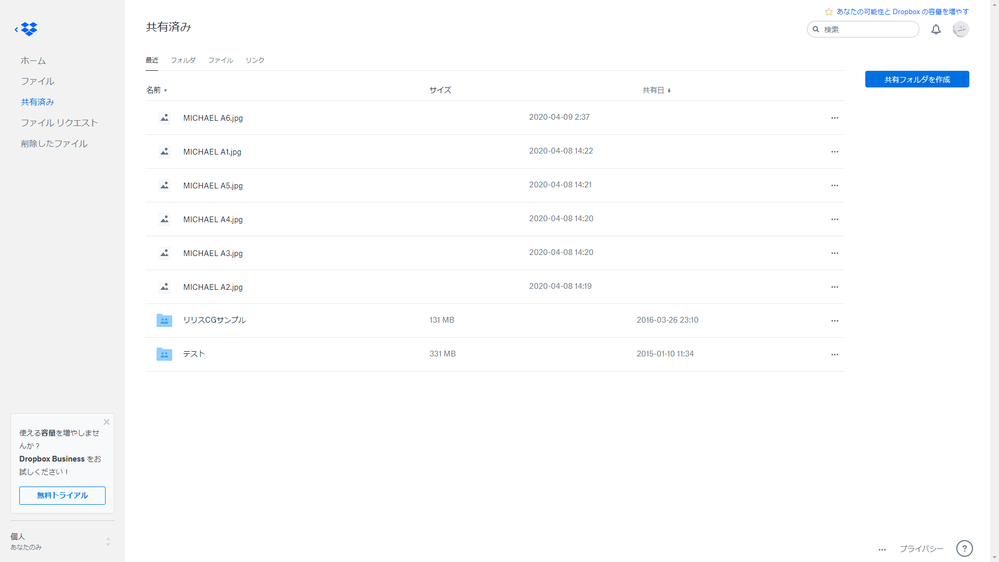The width and height of the screenshot is (999, 562).
Task: Click into the 検索 search field
Action: 863,29
